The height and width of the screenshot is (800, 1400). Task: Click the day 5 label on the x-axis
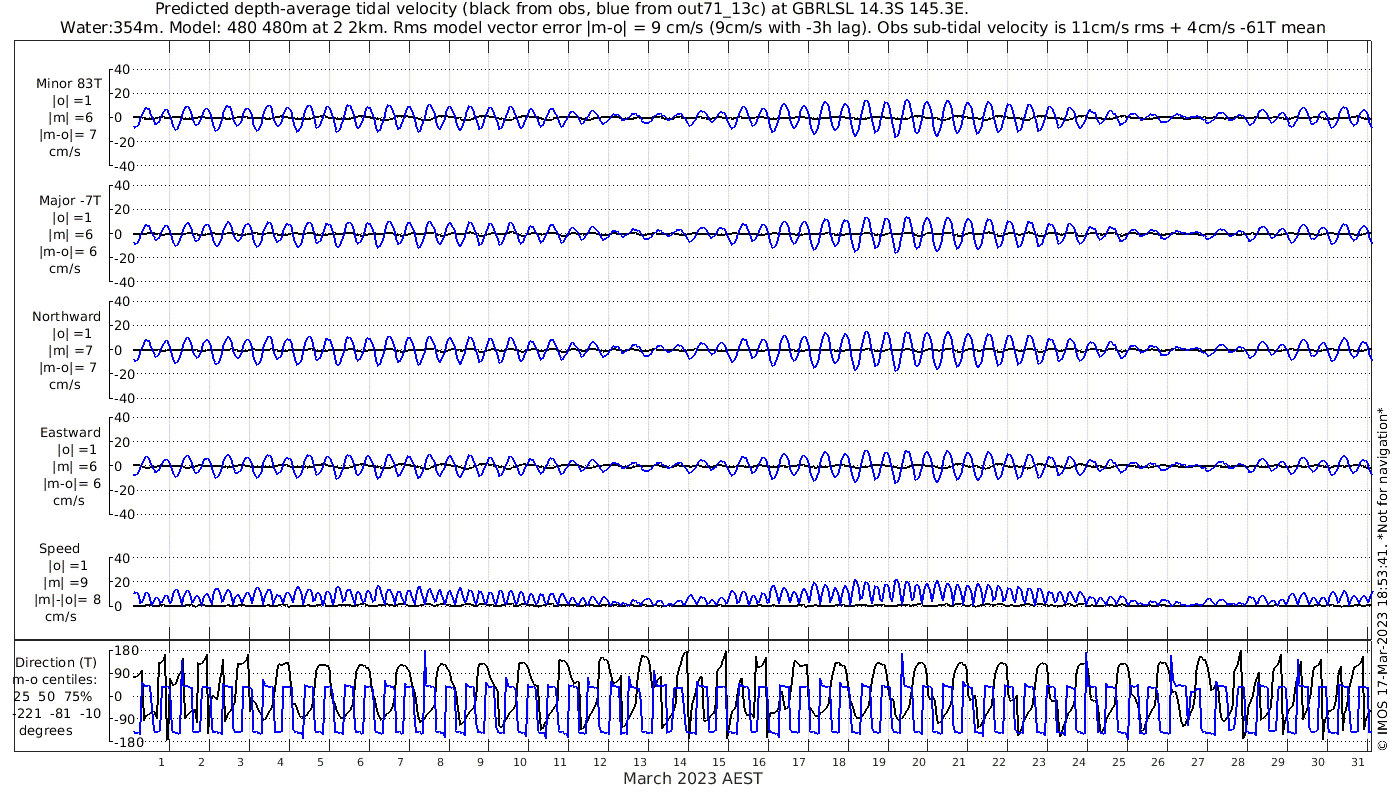[x=320, y=762]
